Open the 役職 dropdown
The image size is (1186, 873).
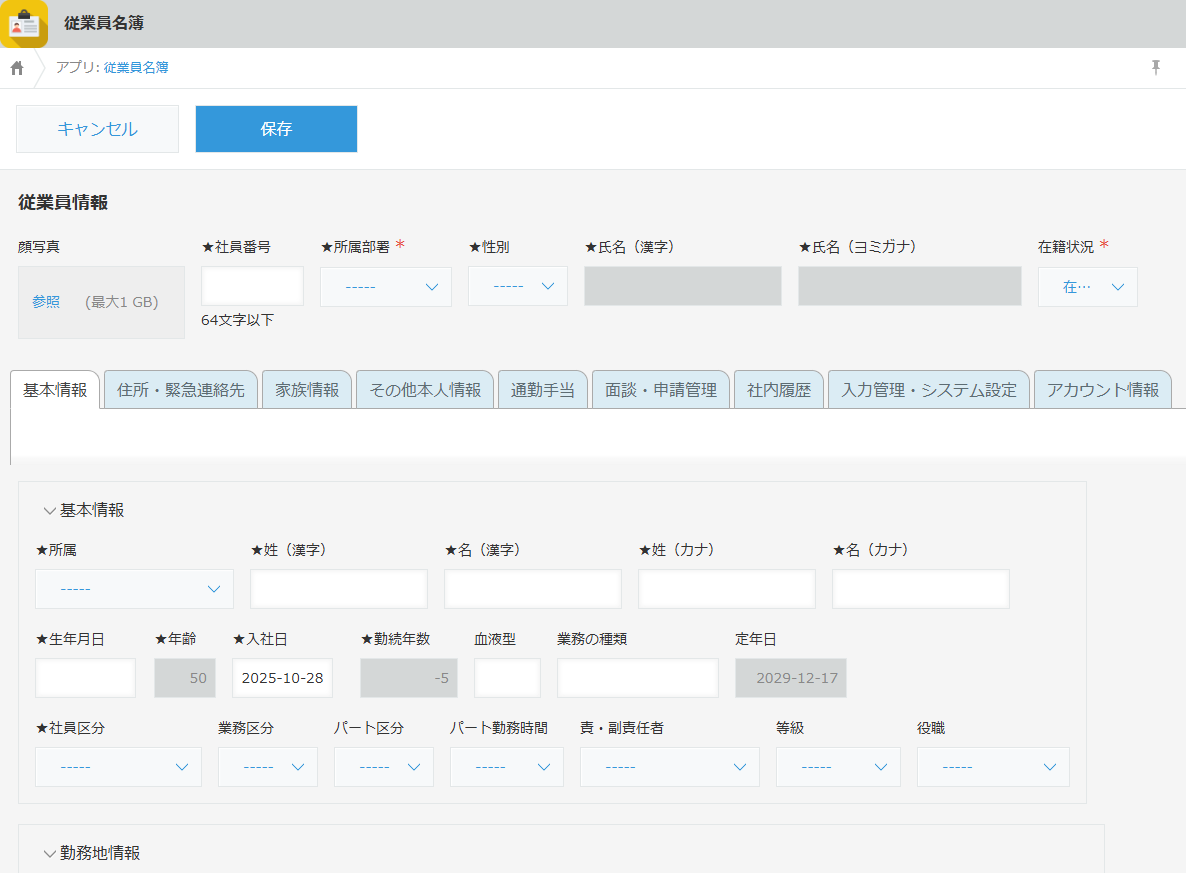[x=992, y=767]
